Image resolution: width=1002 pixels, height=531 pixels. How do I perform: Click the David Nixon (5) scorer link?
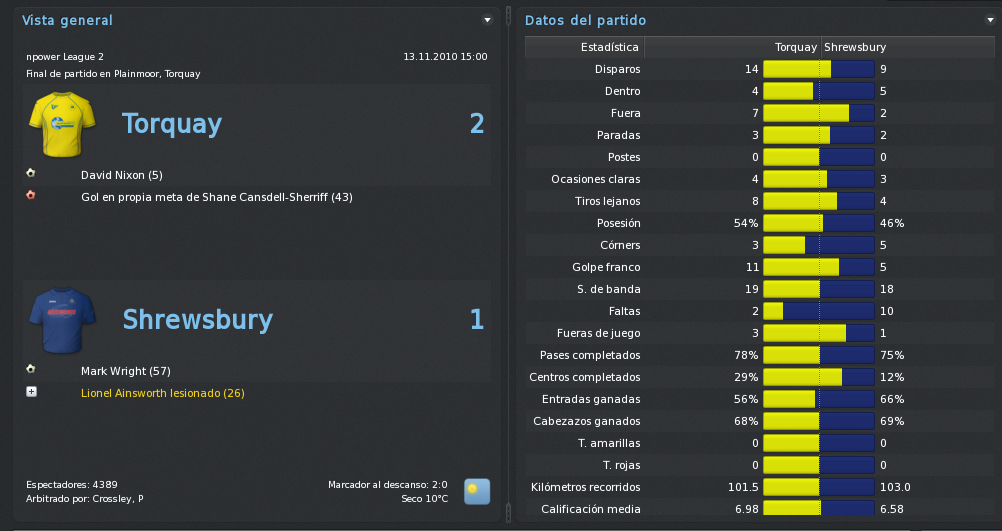click(x=122, y=175)
